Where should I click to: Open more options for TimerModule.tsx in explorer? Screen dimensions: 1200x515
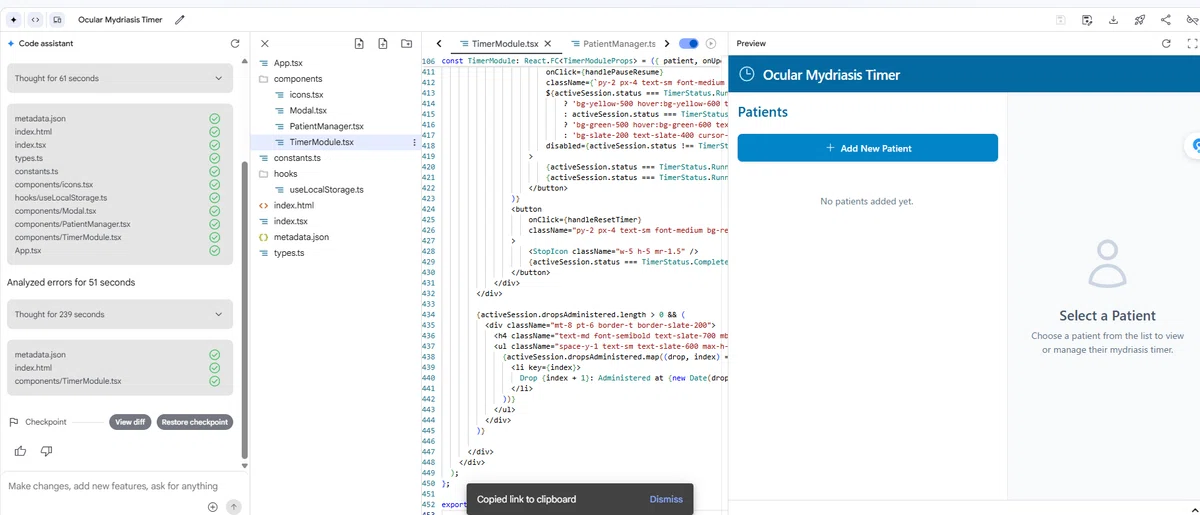click(x=415, y=143)
